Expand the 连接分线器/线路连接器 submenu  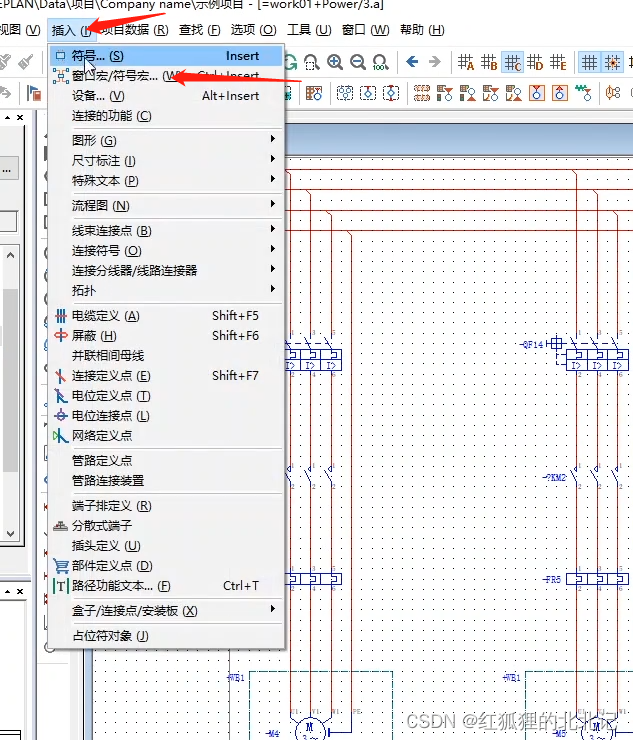coord(167,270)
